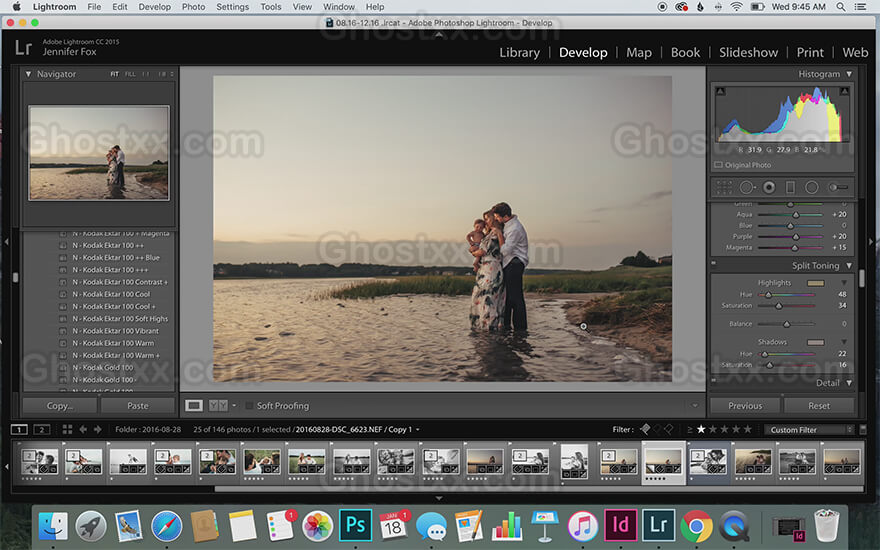Open toolbar content dropdown at right end
The width and height of the screenshot is (880, 550).
(x=695, y=405)
